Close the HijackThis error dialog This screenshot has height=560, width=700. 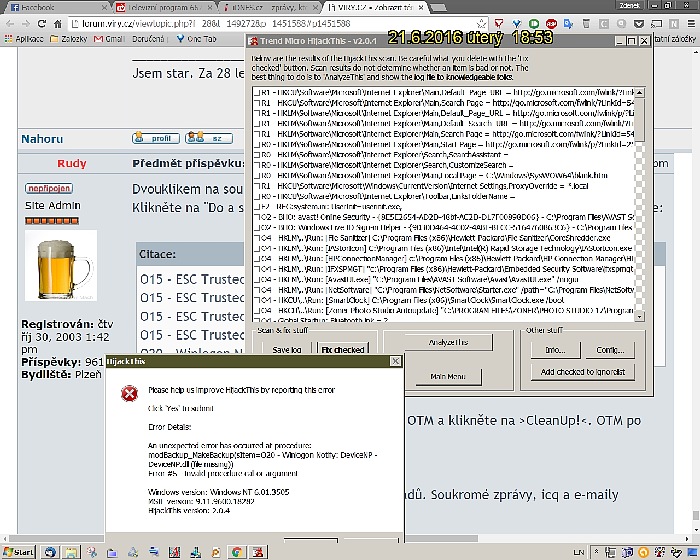point(395,361)
